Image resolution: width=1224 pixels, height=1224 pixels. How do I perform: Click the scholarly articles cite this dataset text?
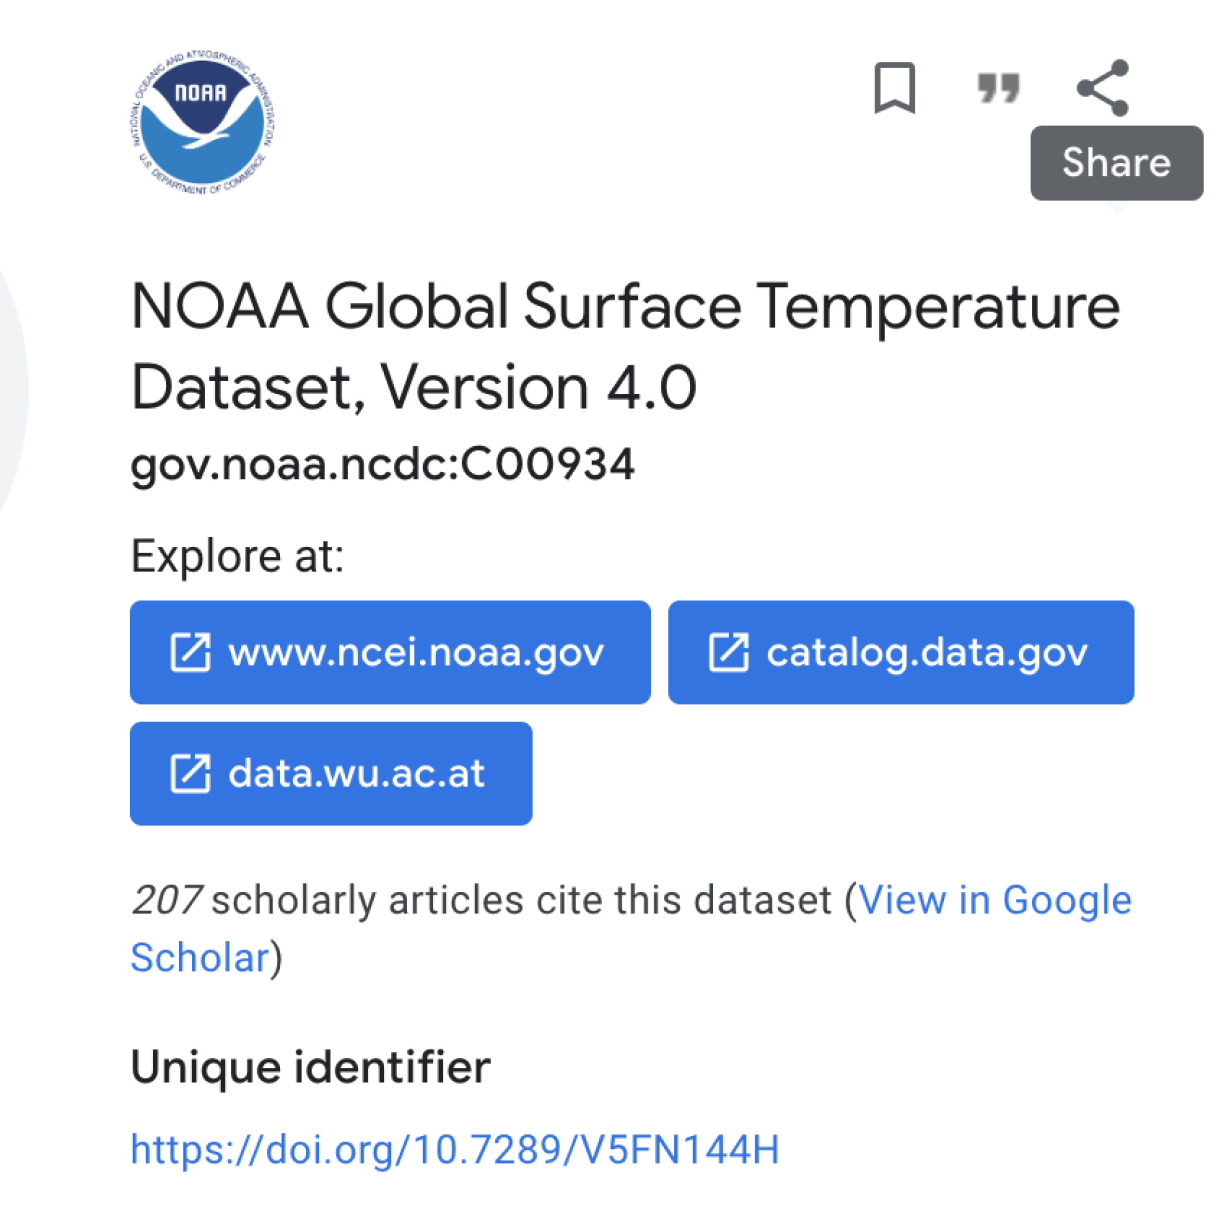[x=522, y=900]
